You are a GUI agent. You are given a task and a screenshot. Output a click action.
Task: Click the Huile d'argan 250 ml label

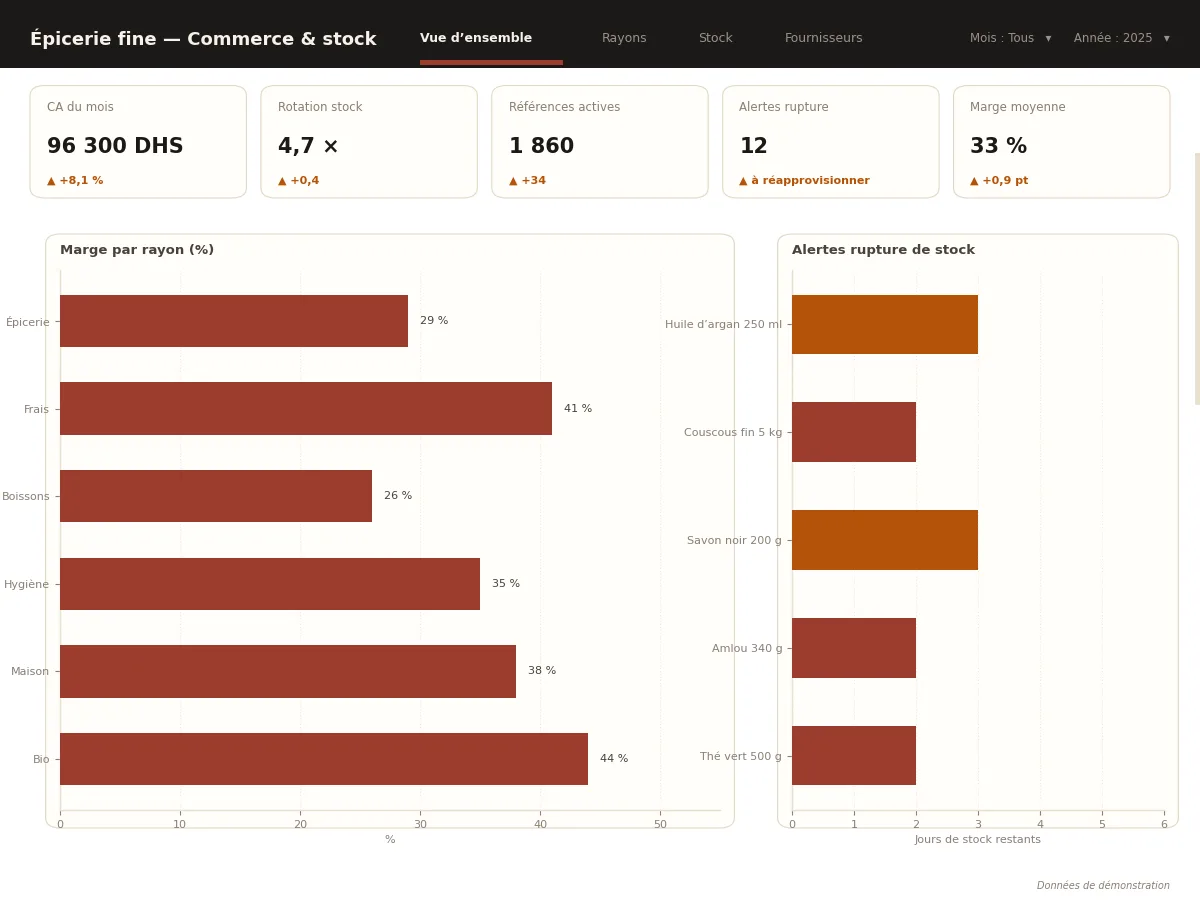point(724,325)
